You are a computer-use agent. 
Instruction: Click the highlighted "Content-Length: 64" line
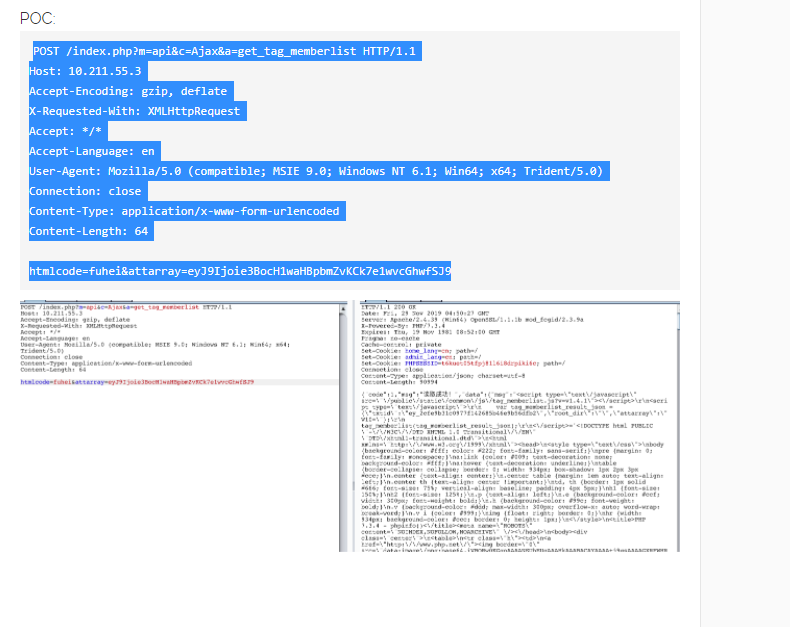tap(89, 231)
